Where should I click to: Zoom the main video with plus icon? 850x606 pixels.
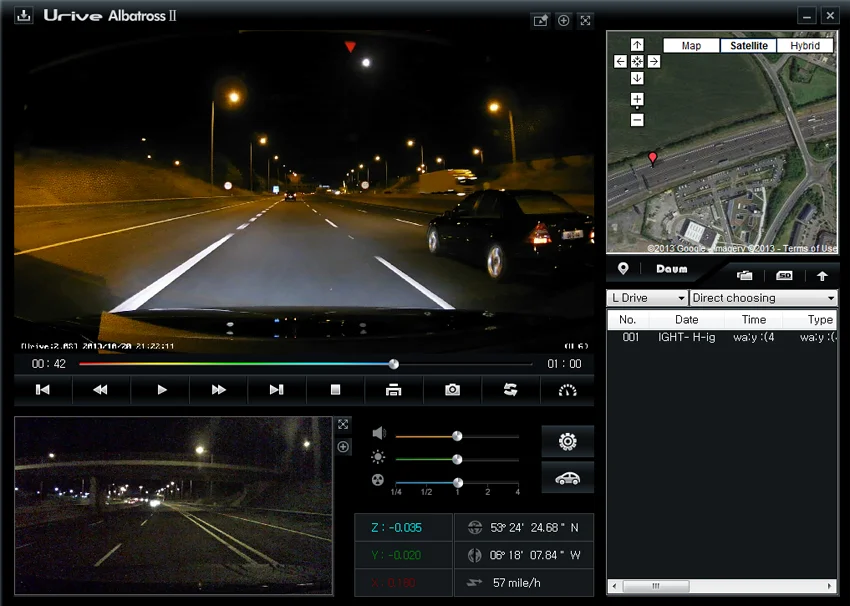(564, 21)
